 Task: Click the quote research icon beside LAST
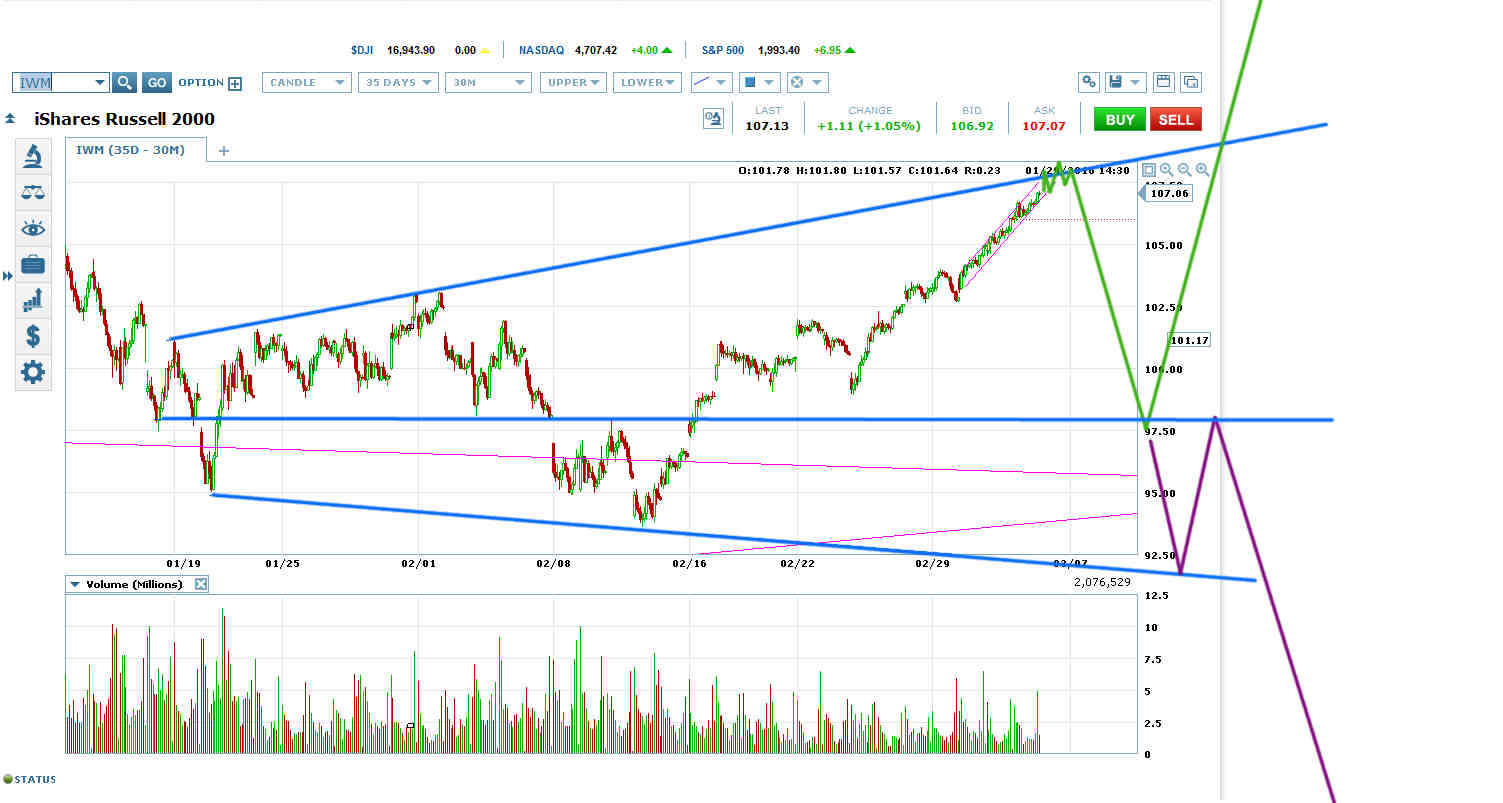click(x=713, y=119)
